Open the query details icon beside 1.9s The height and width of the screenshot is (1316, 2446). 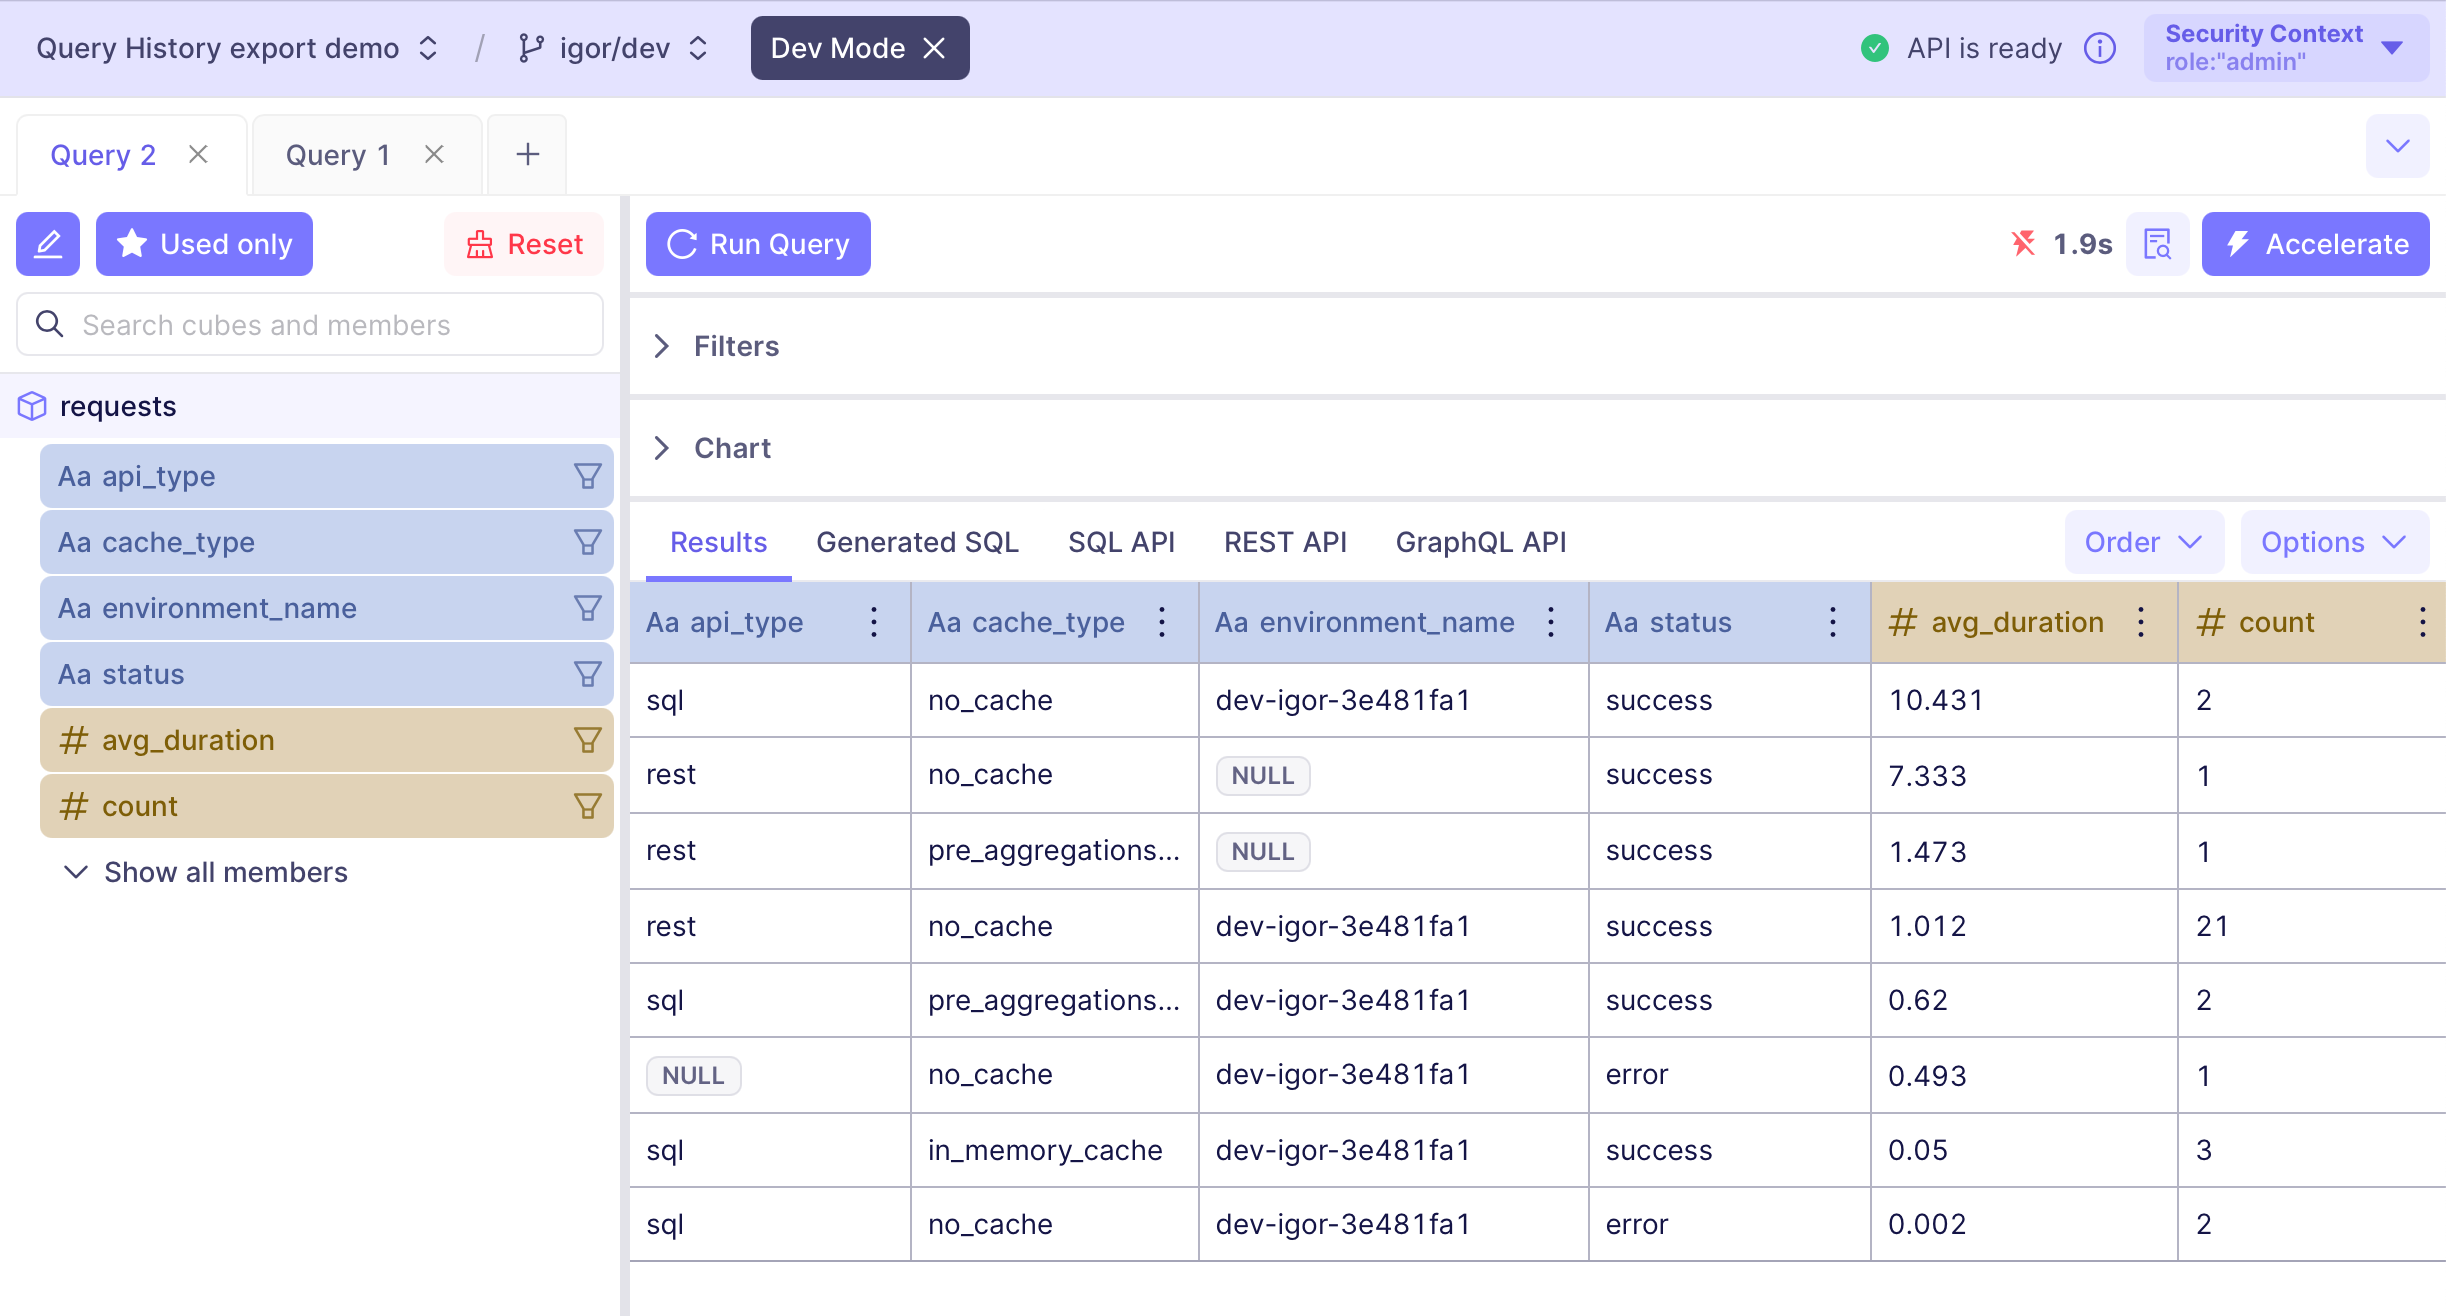pyautogui.click(x=2157, y=244)
